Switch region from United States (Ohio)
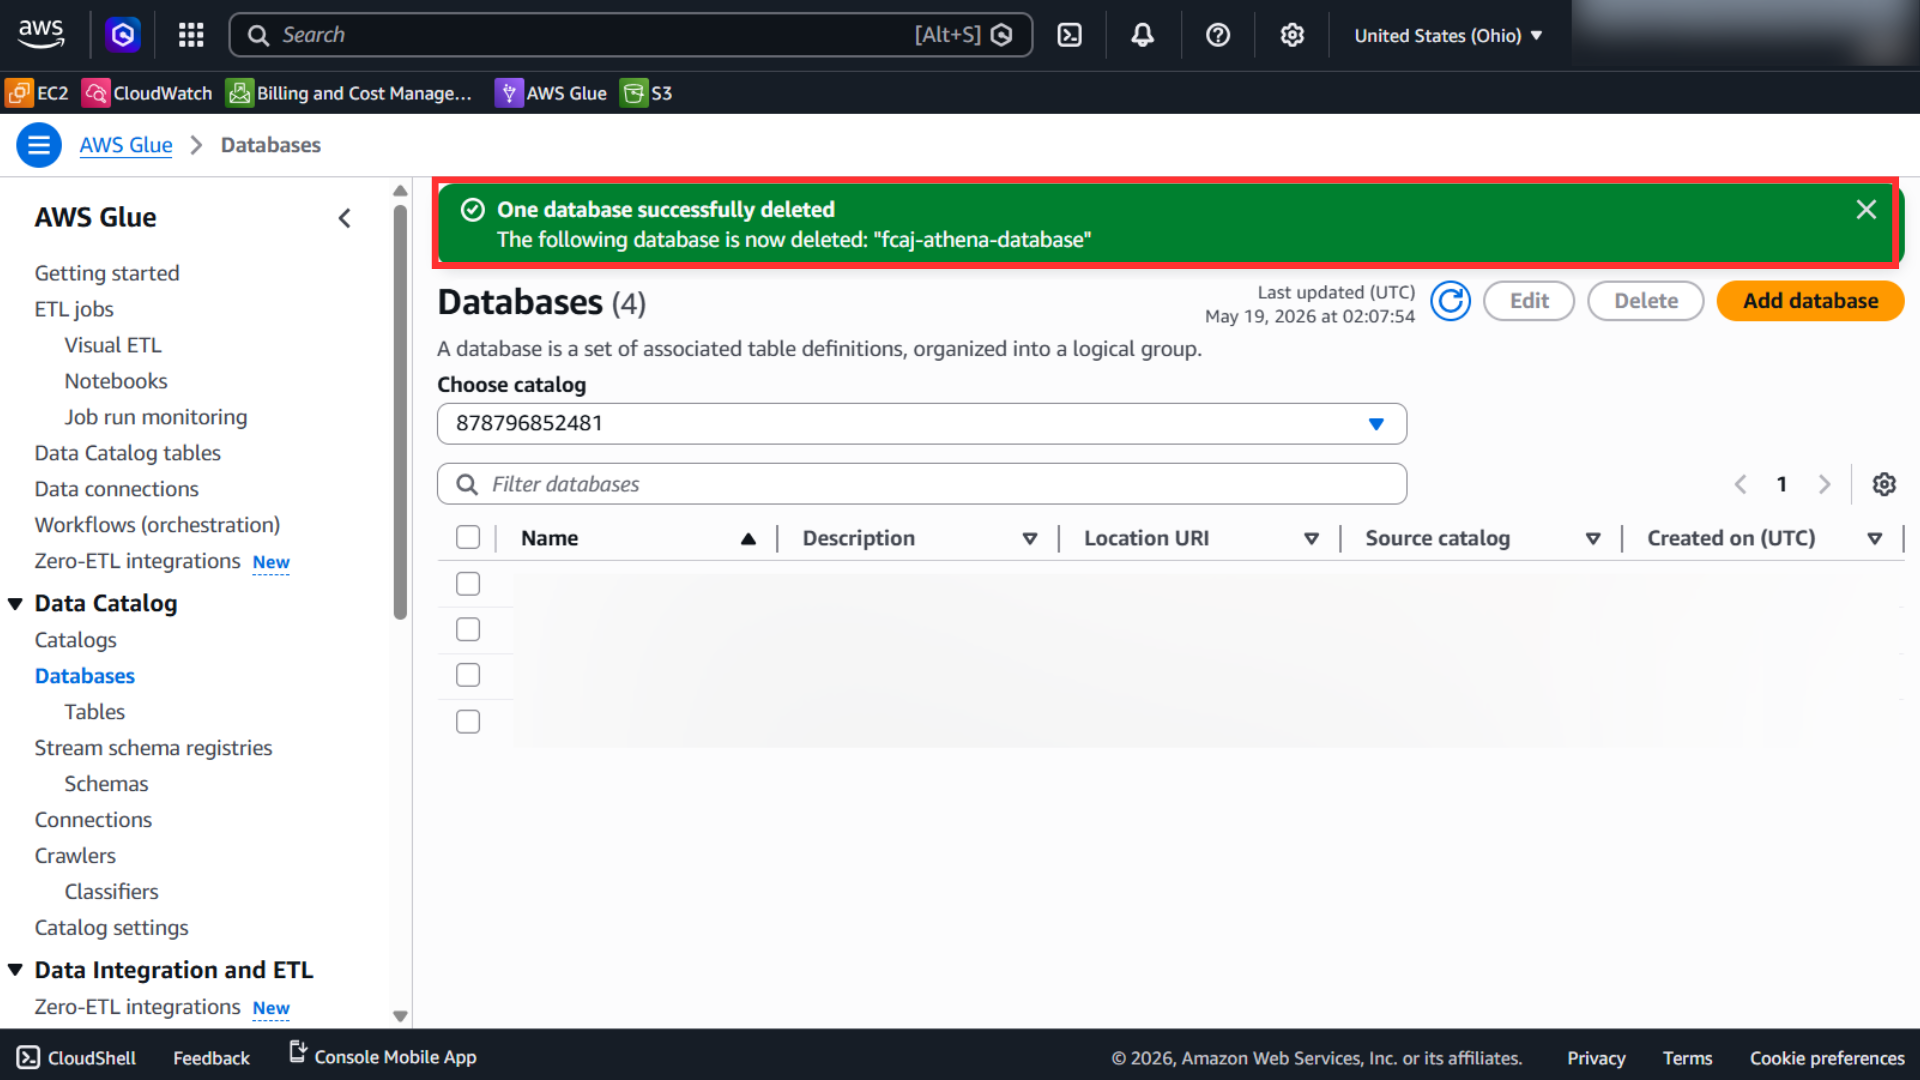1920x1080 pixels. pos(1448,35)
